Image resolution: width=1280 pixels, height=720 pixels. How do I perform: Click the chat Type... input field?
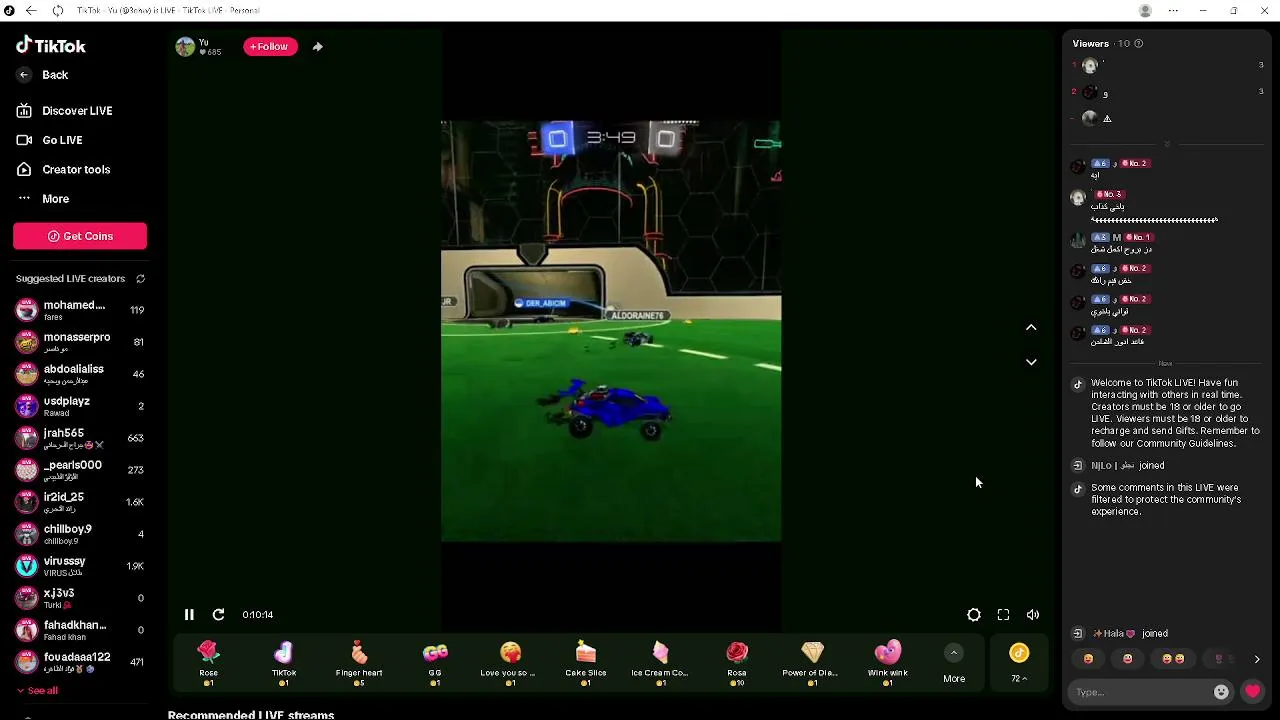1142,692
